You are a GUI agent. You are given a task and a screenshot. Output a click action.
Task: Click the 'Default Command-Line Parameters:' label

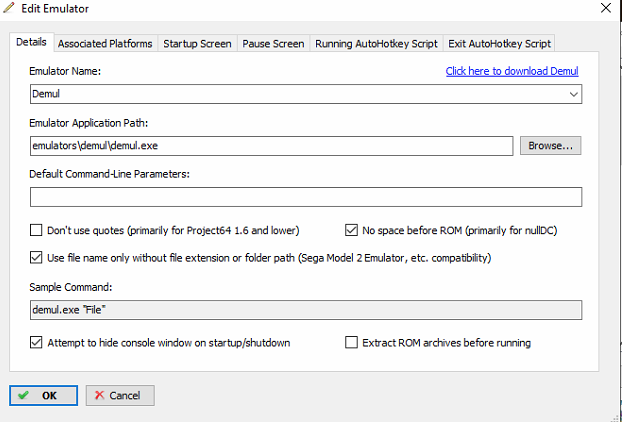[109, 174]
